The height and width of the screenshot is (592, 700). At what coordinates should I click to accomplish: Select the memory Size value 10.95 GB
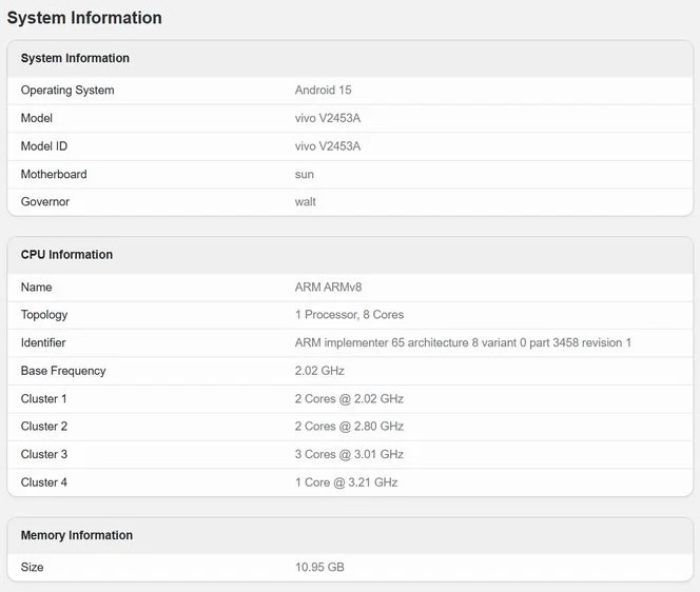click(x=320, y=567)
